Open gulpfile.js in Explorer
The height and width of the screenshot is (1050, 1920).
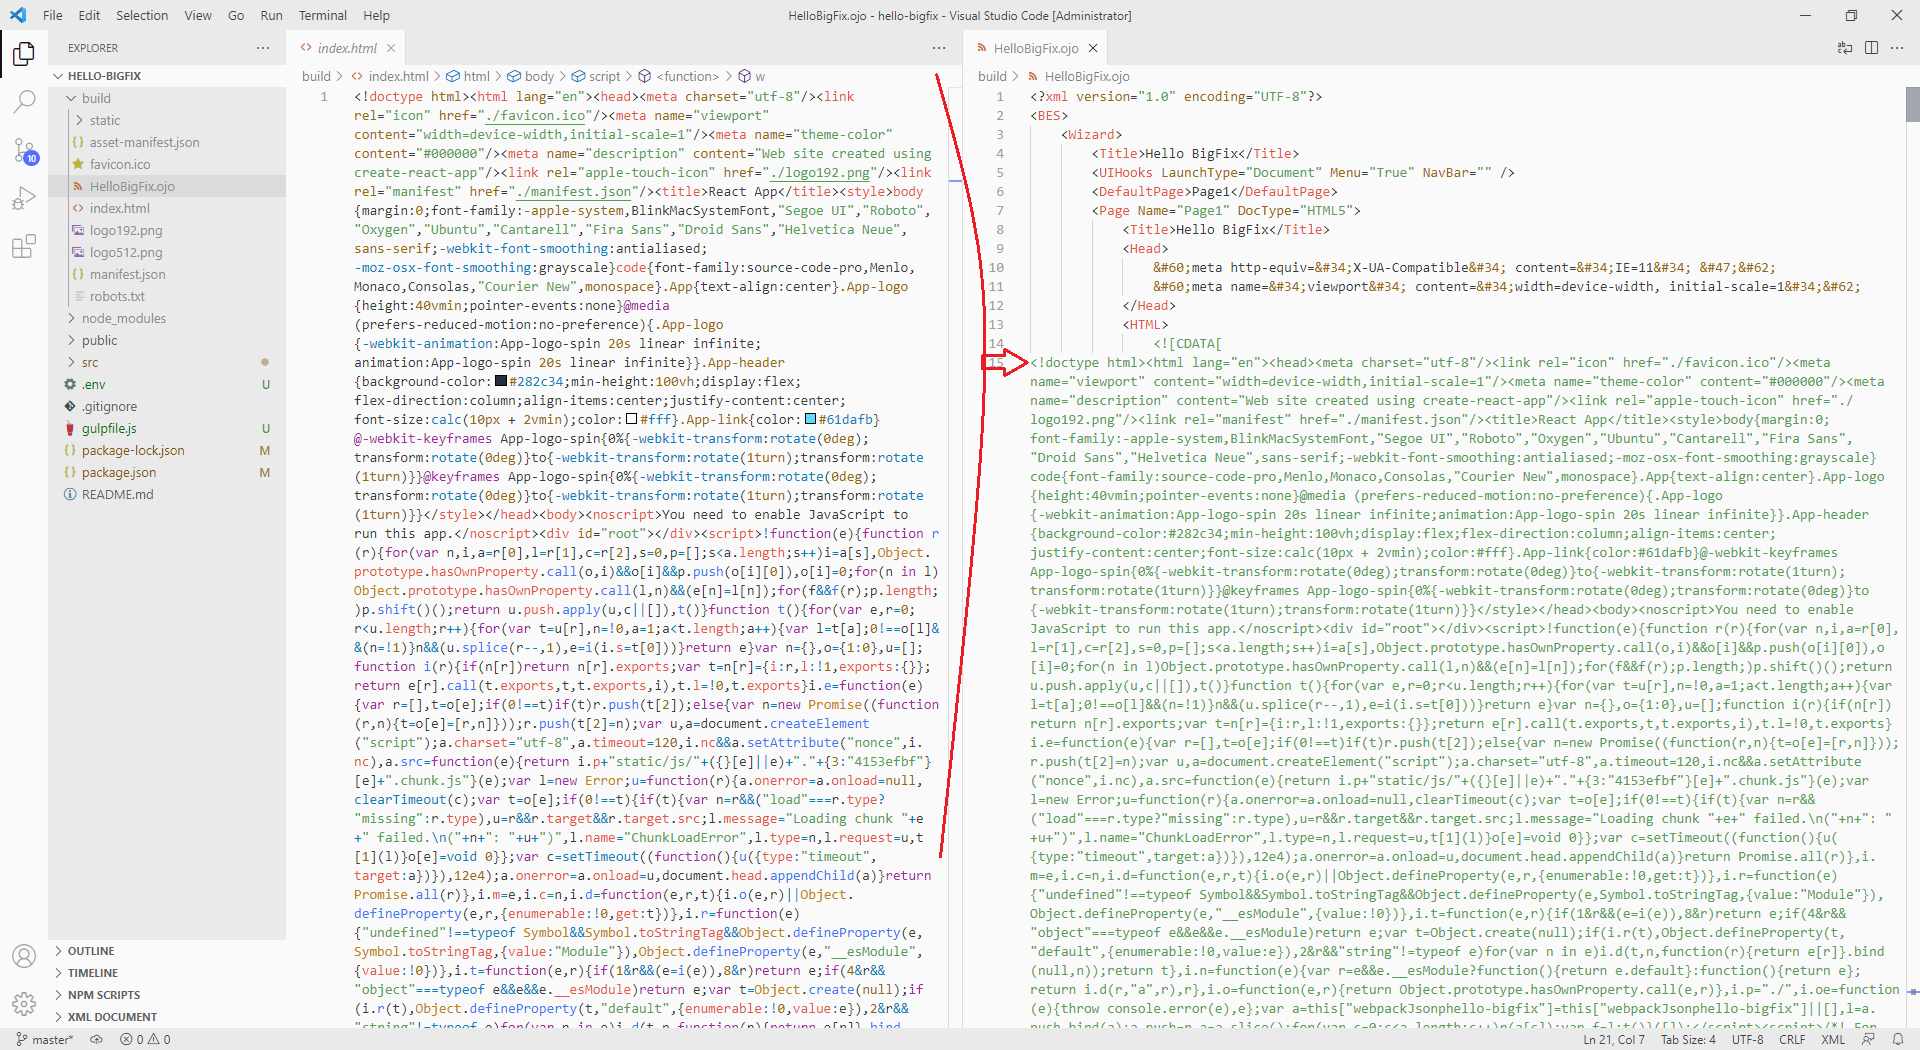[167, 428]
